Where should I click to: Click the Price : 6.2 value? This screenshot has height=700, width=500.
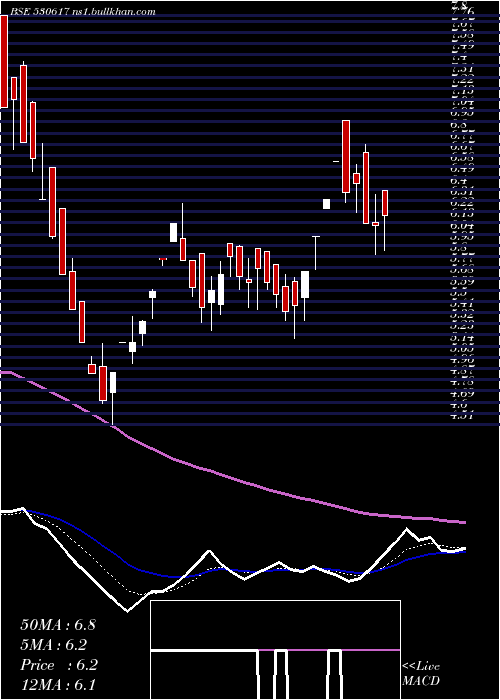(x=59, y=665)
